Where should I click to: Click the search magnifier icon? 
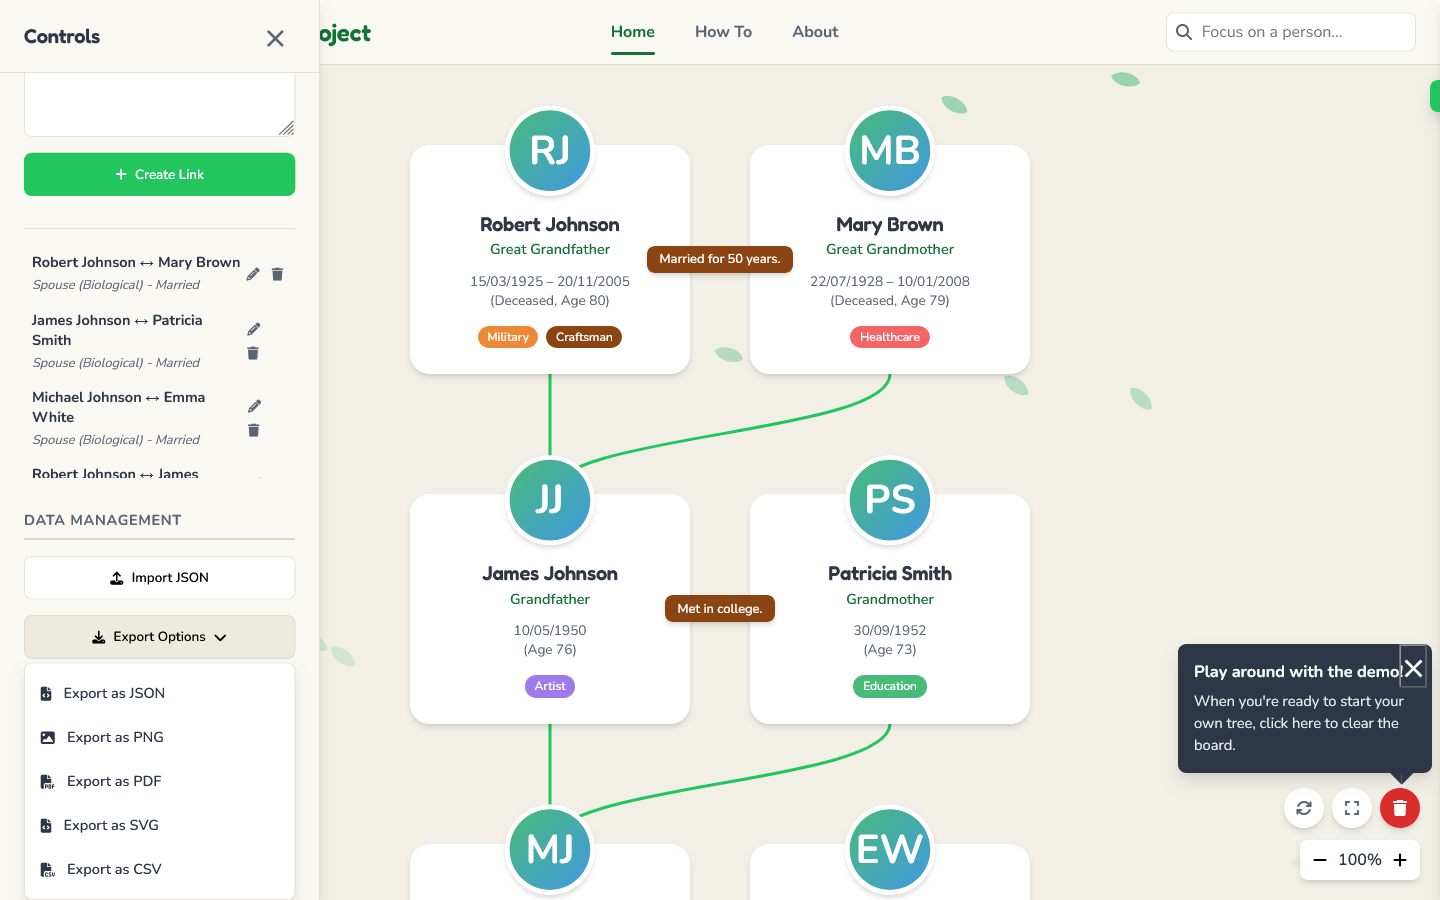click(1184, 32)
